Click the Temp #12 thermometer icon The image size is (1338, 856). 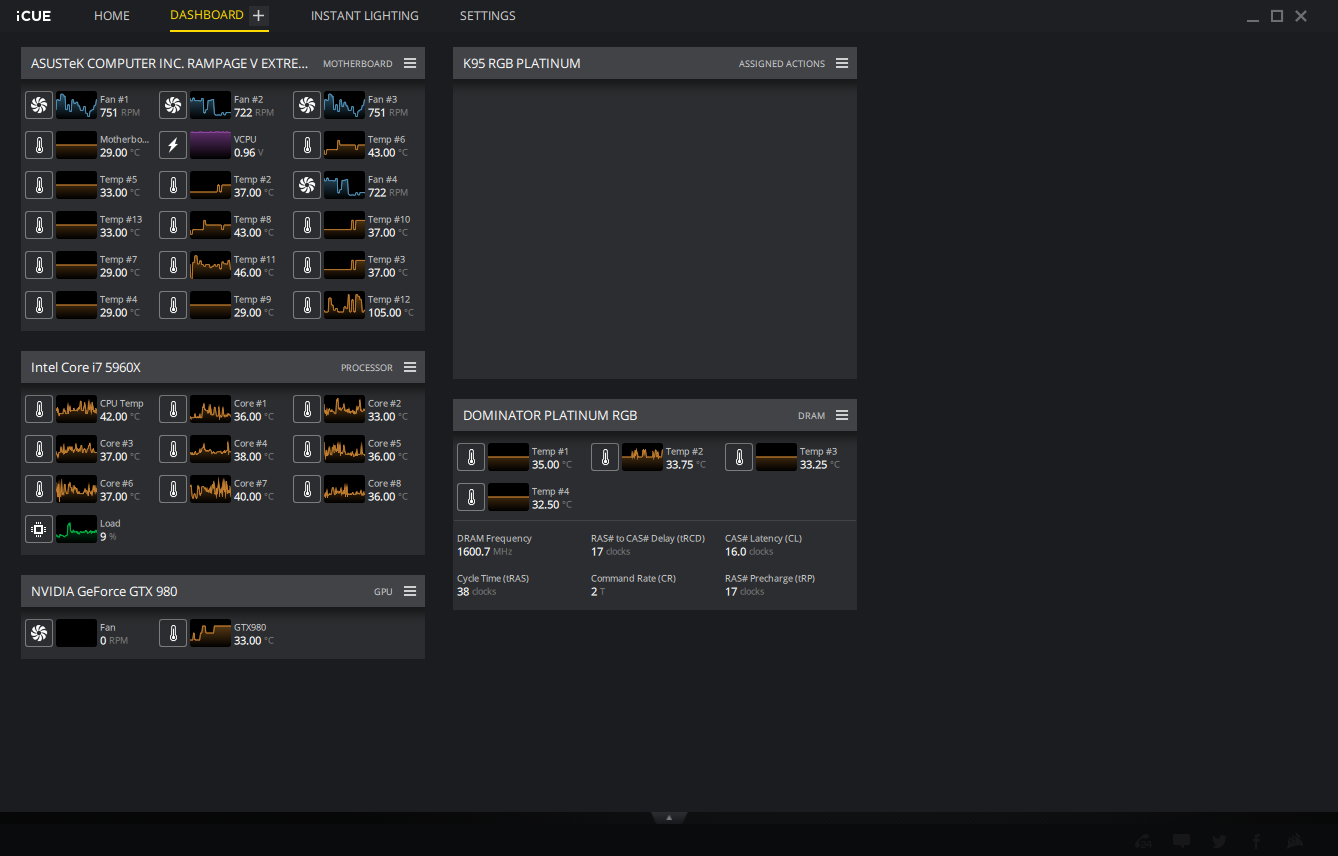point(307,305)
